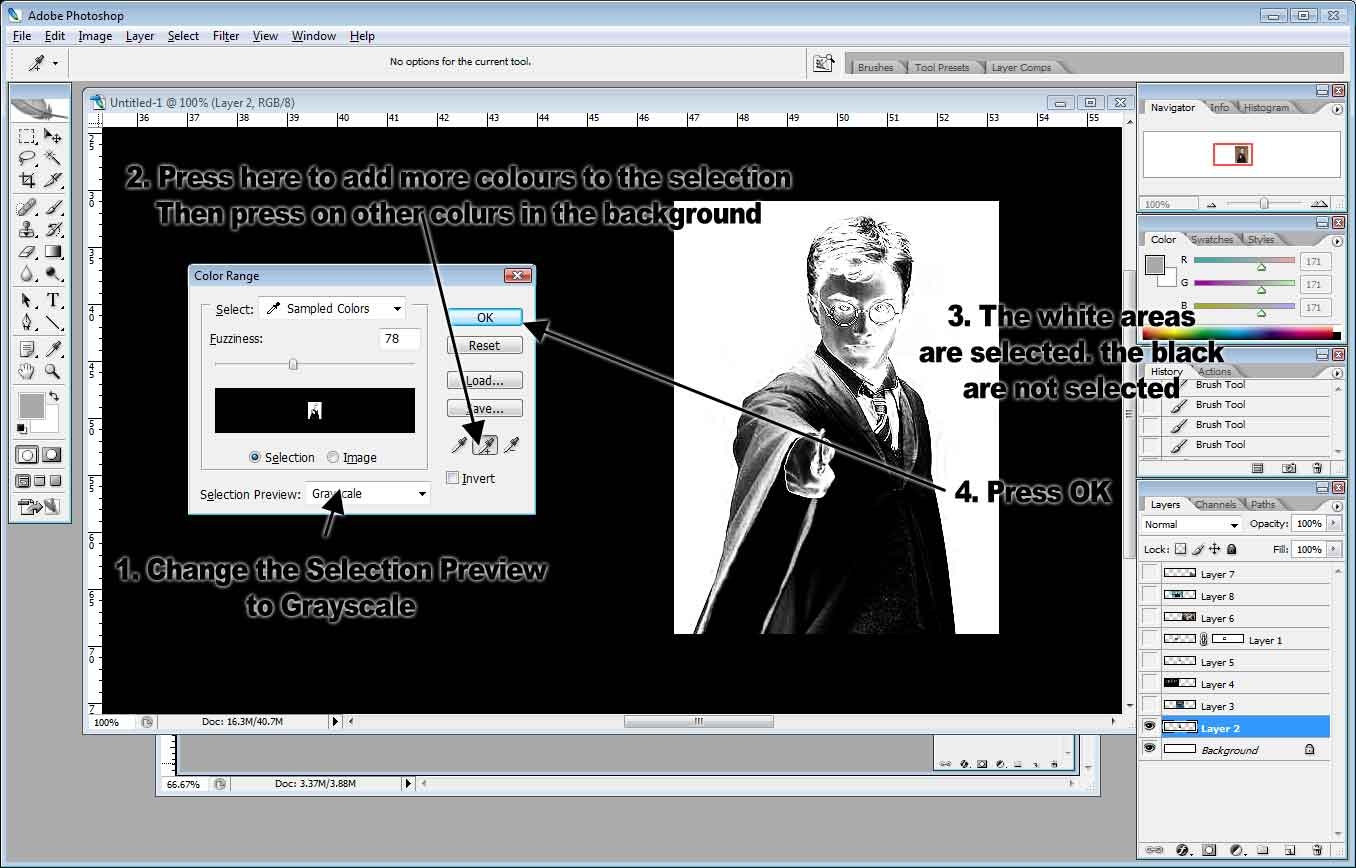
Task: Switch to Quick Mask mode
Action: point(51,455)
